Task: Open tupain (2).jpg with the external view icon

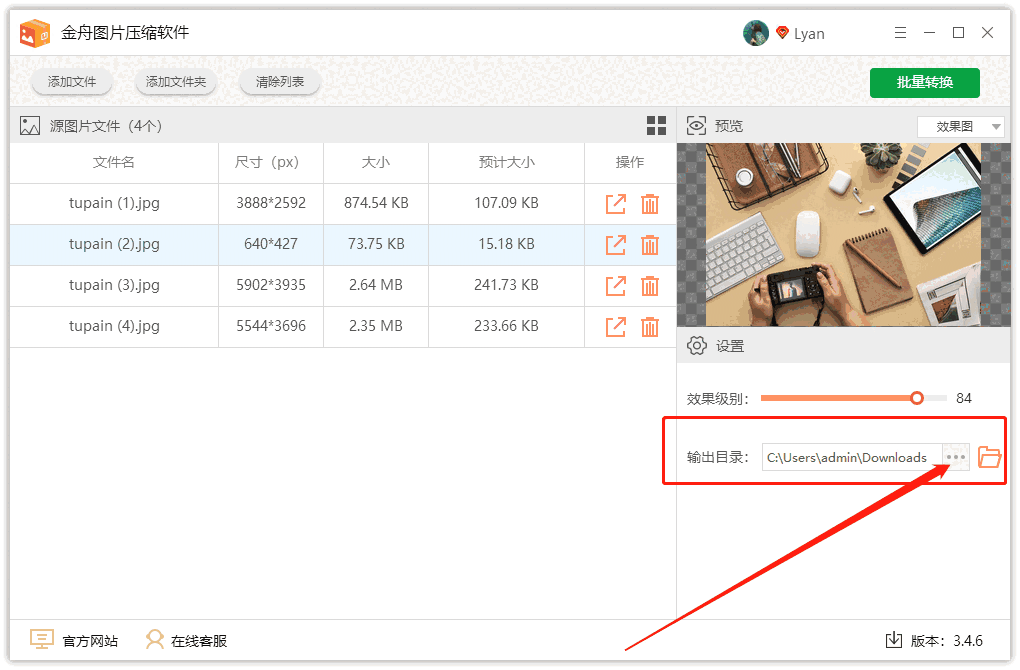Action: 615,244
